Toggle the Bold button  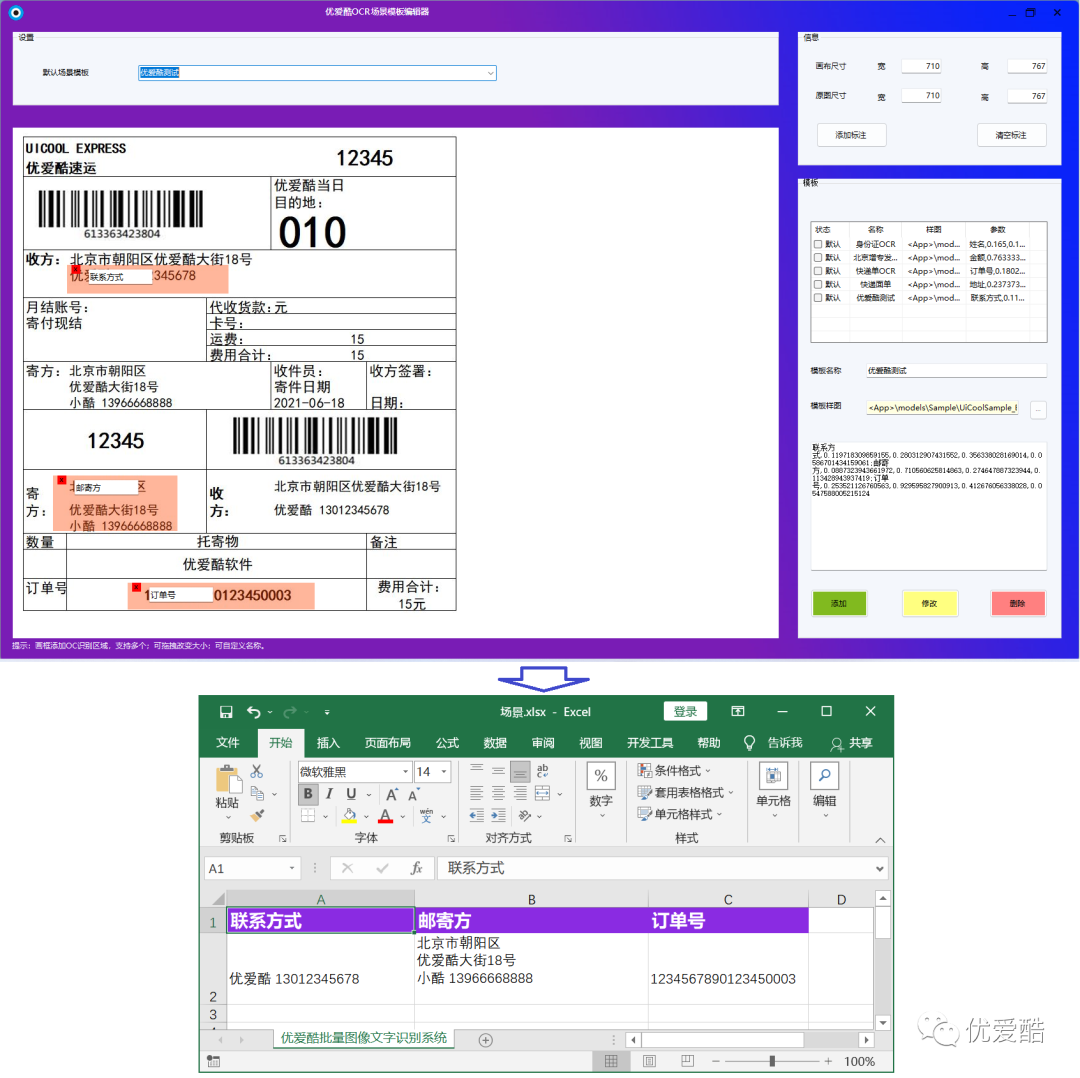[308, 794]
